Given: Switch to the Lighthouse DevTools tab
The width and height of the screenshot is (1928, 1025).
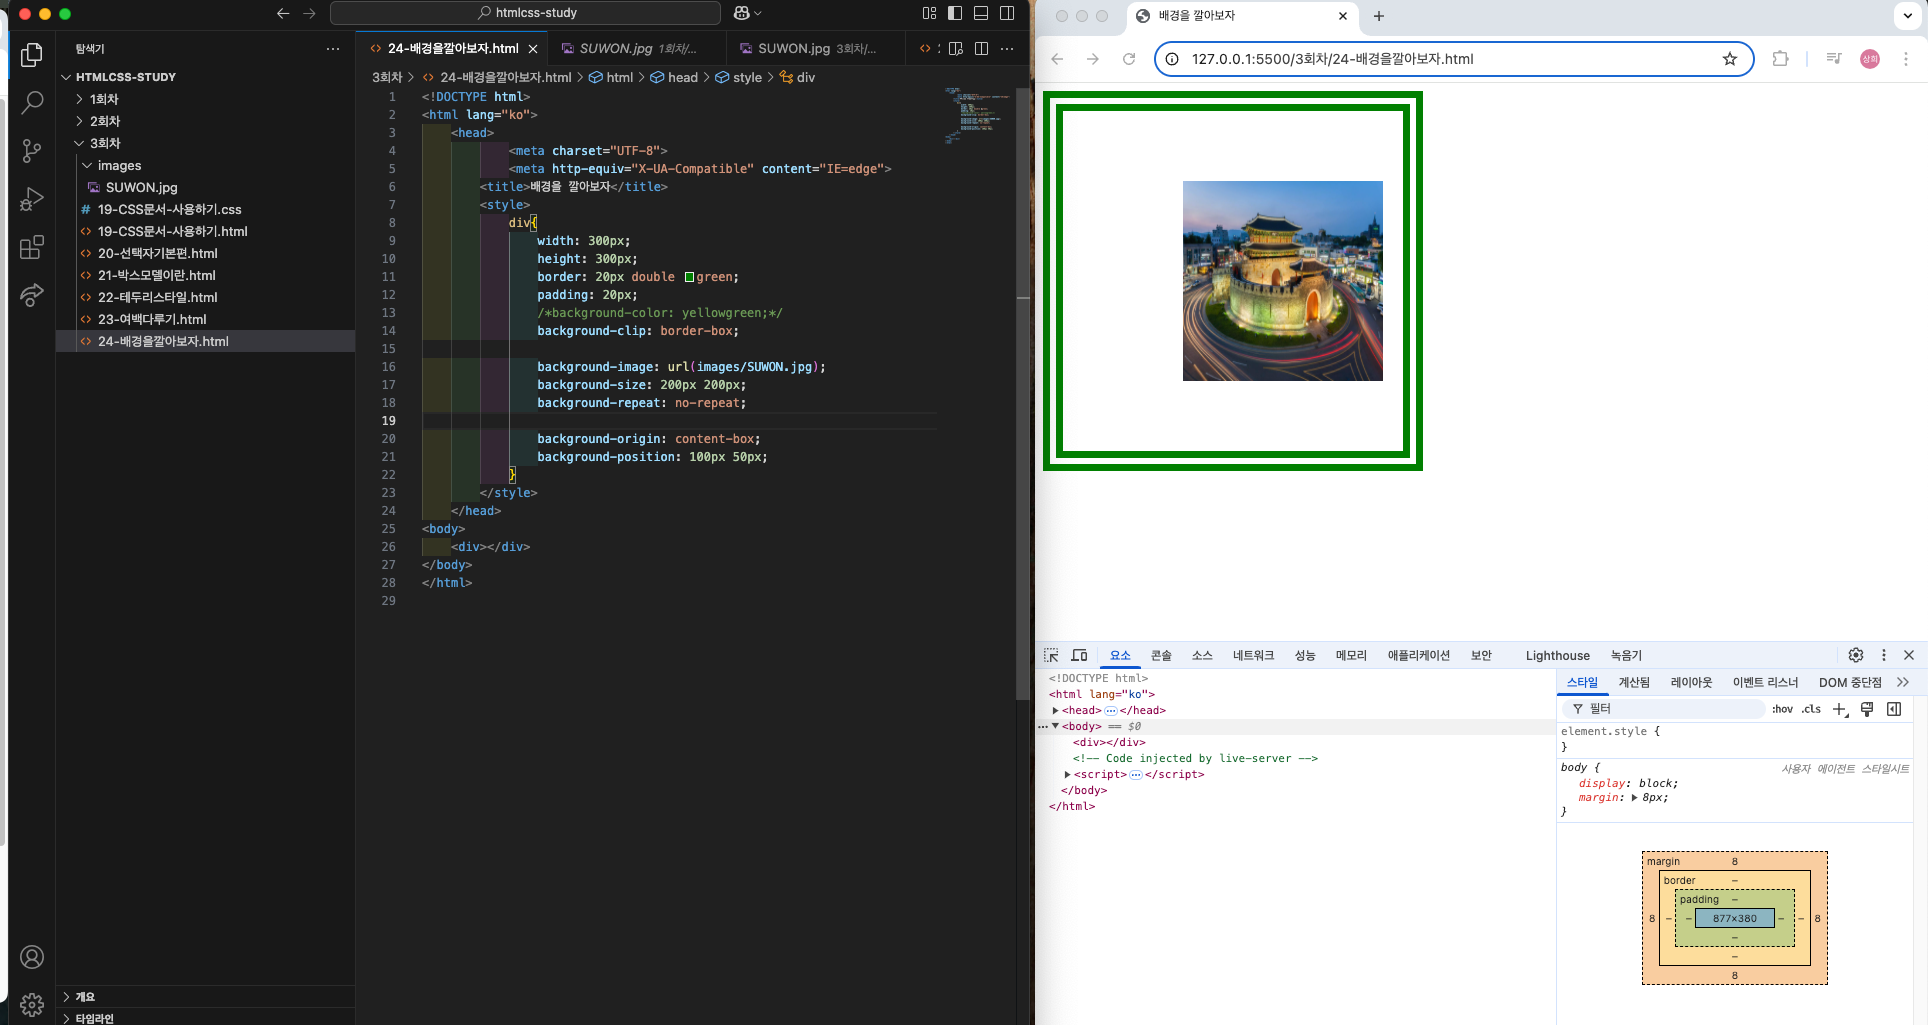Looking at the screenshot, I should tap(1557, 656).
